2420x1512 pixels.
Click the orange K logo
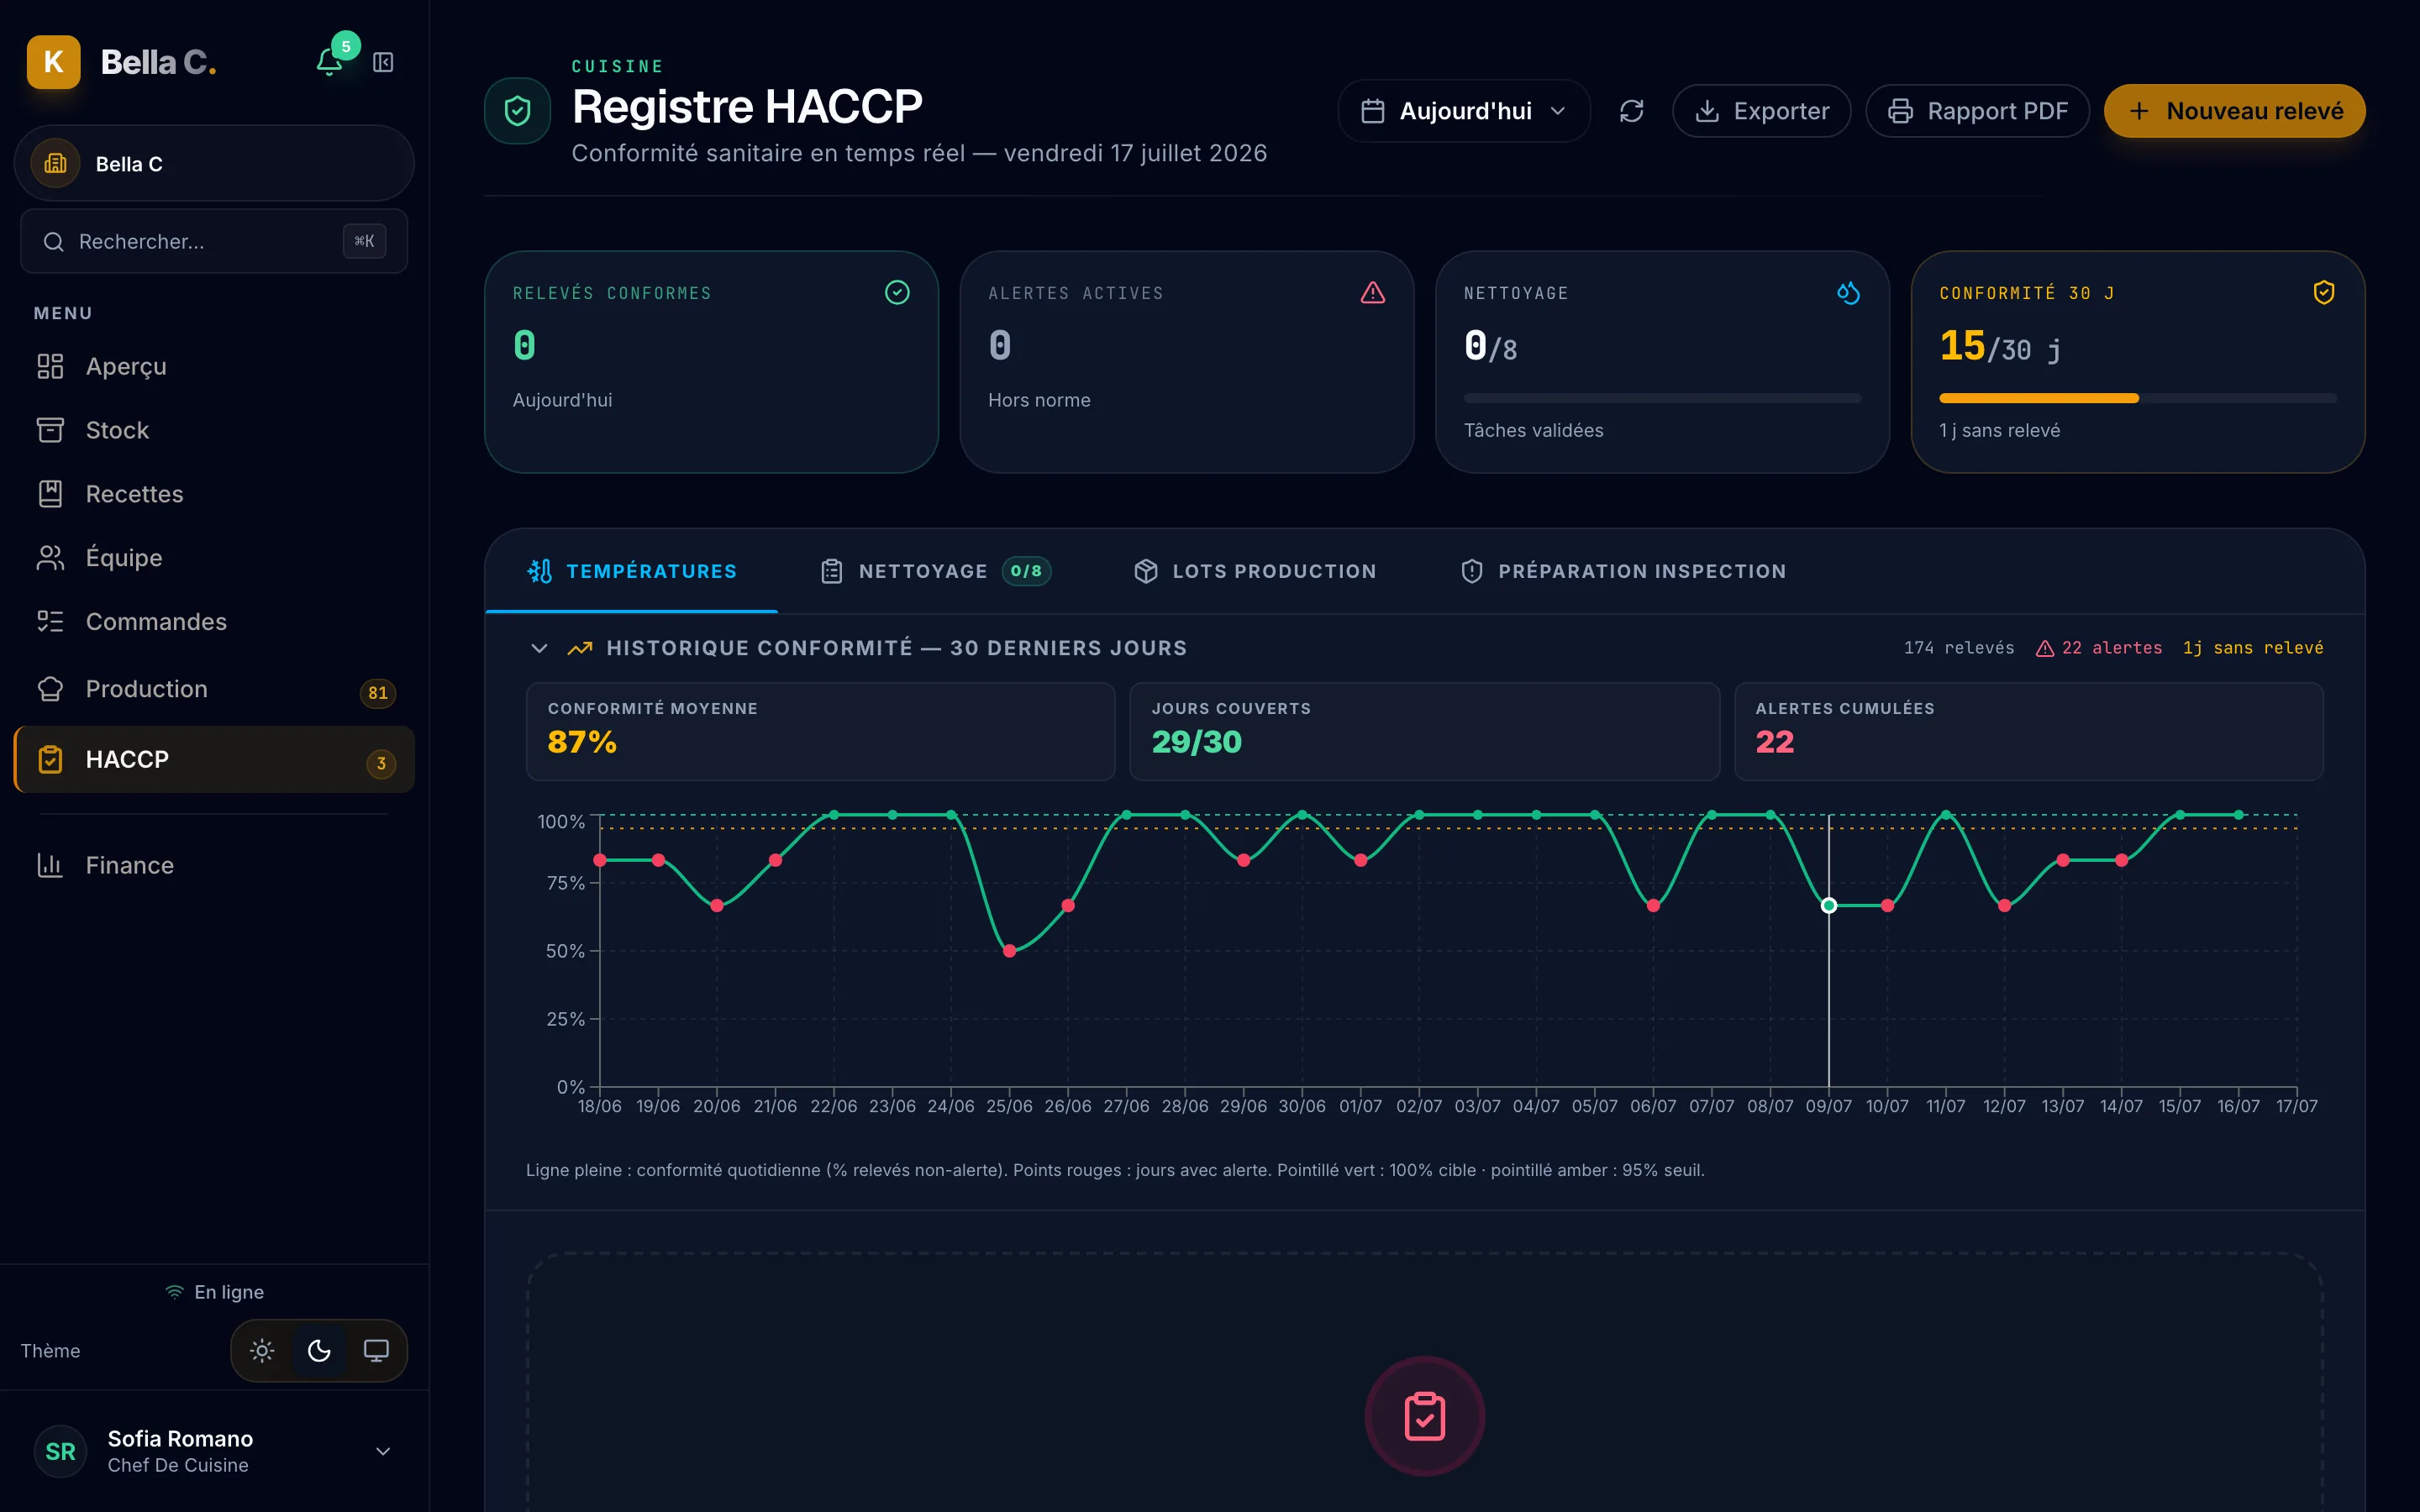click(x=54, y=62)
